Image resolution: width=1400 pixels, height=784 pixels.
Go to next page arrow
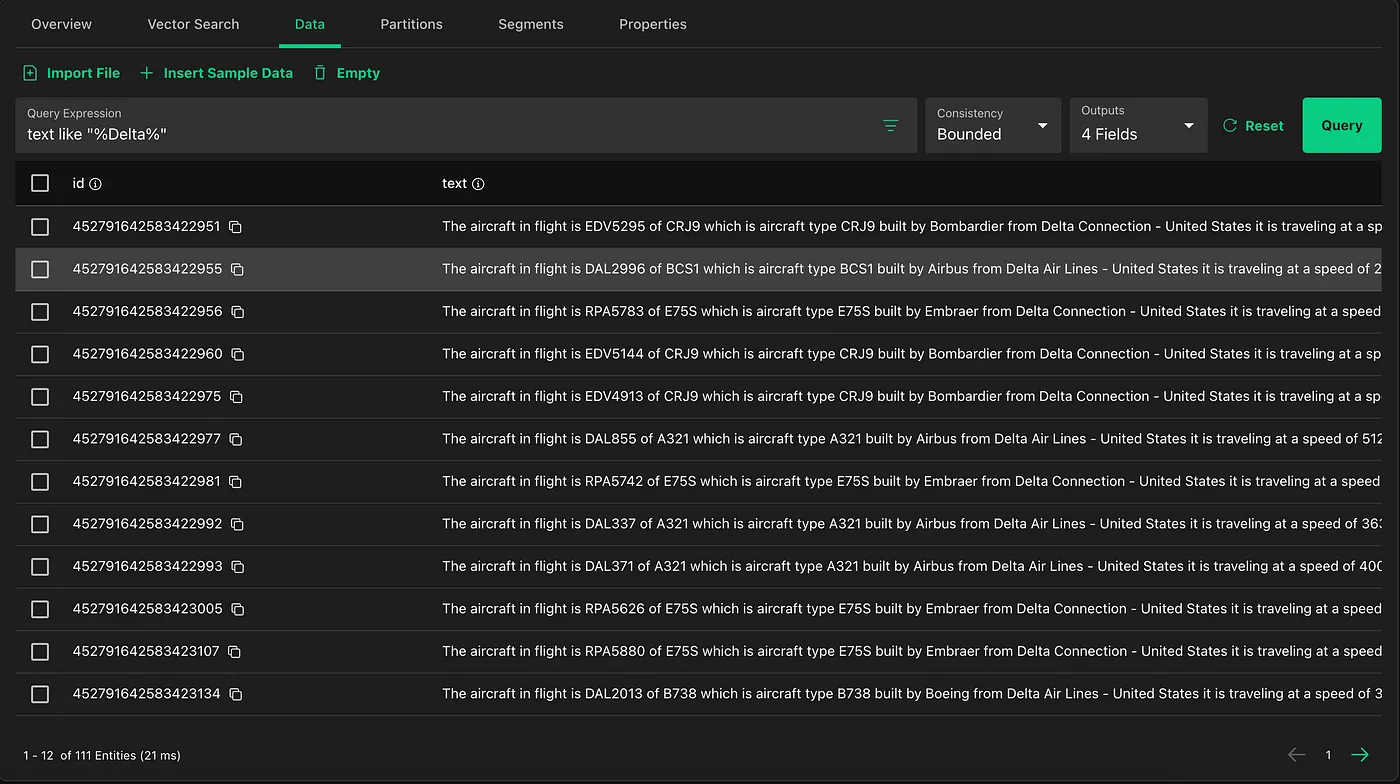point(1360,755)
